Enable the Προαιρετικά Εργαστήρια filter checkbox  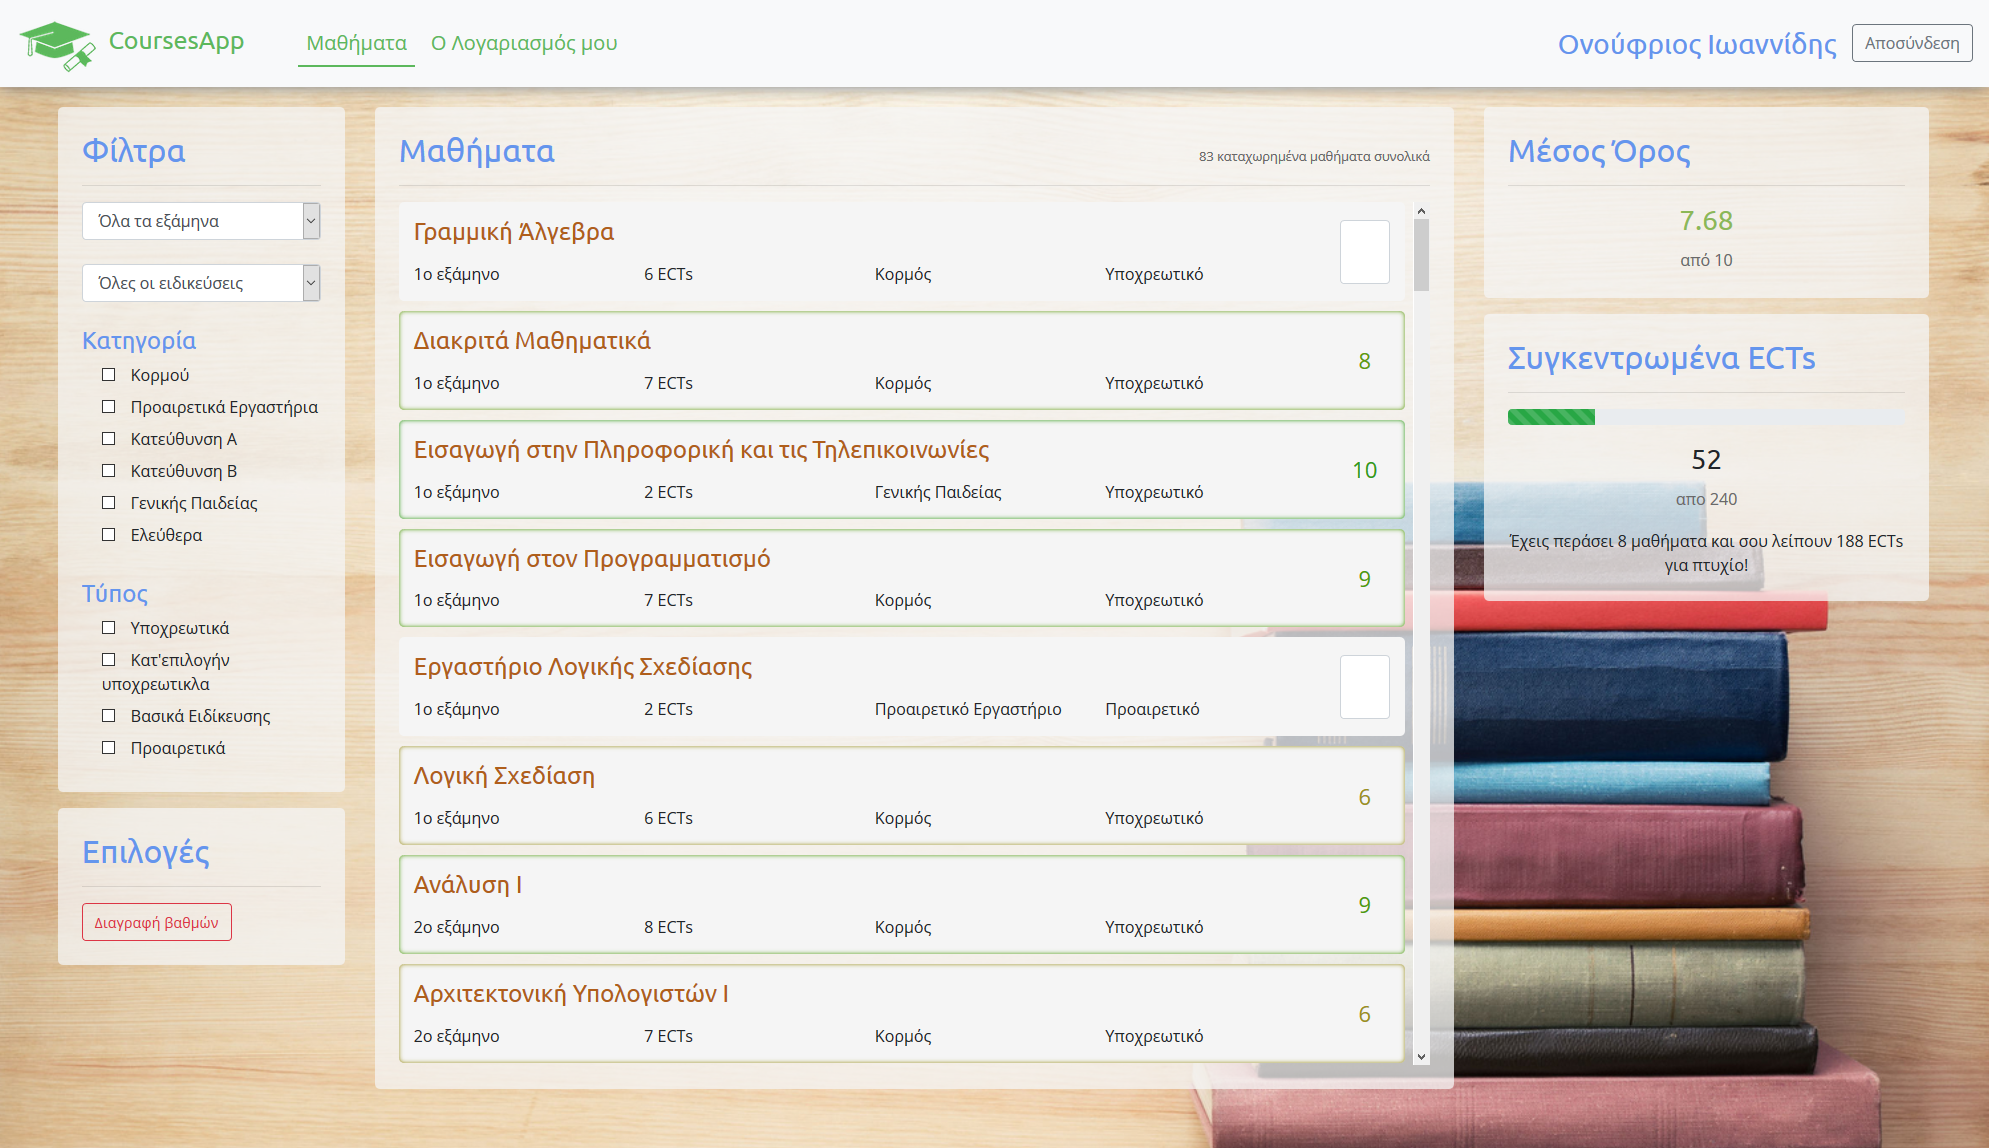click(109, 407)
